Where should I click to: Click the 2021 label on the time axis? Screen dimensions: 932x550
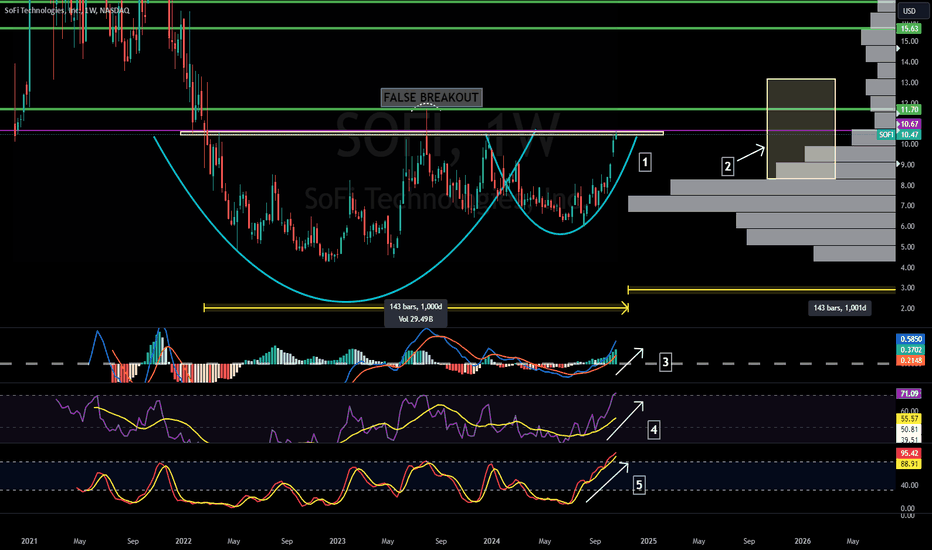(29, 541)
